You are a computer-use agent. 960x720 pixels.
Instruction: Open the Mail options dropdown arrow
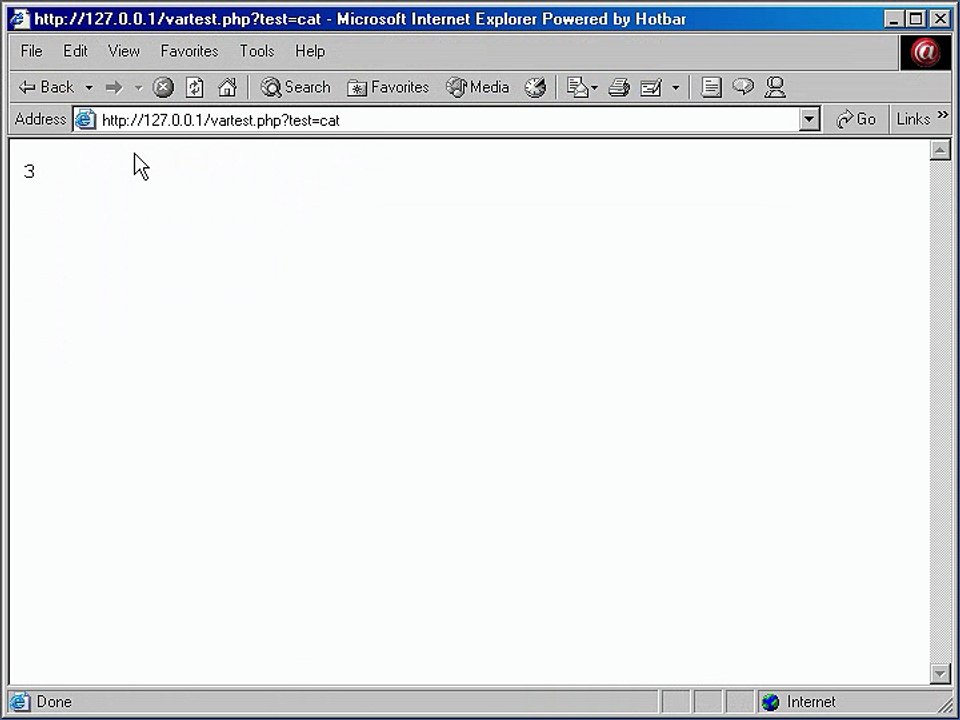pyautogui.click(x=594, y=88)
